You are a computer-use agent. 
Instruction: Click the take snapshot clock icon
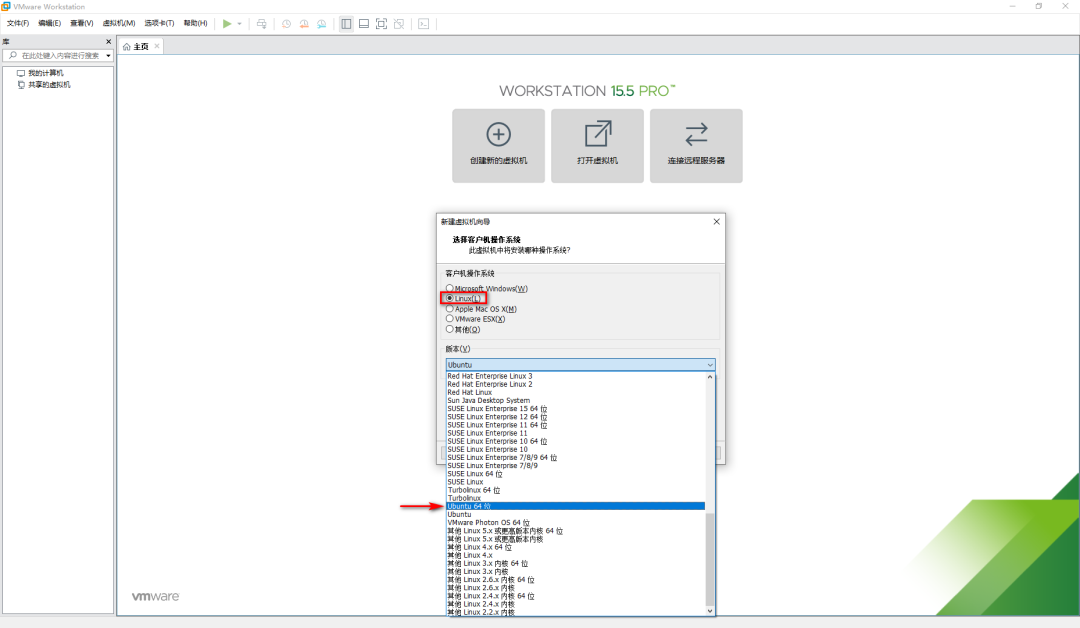click(287, 23)
